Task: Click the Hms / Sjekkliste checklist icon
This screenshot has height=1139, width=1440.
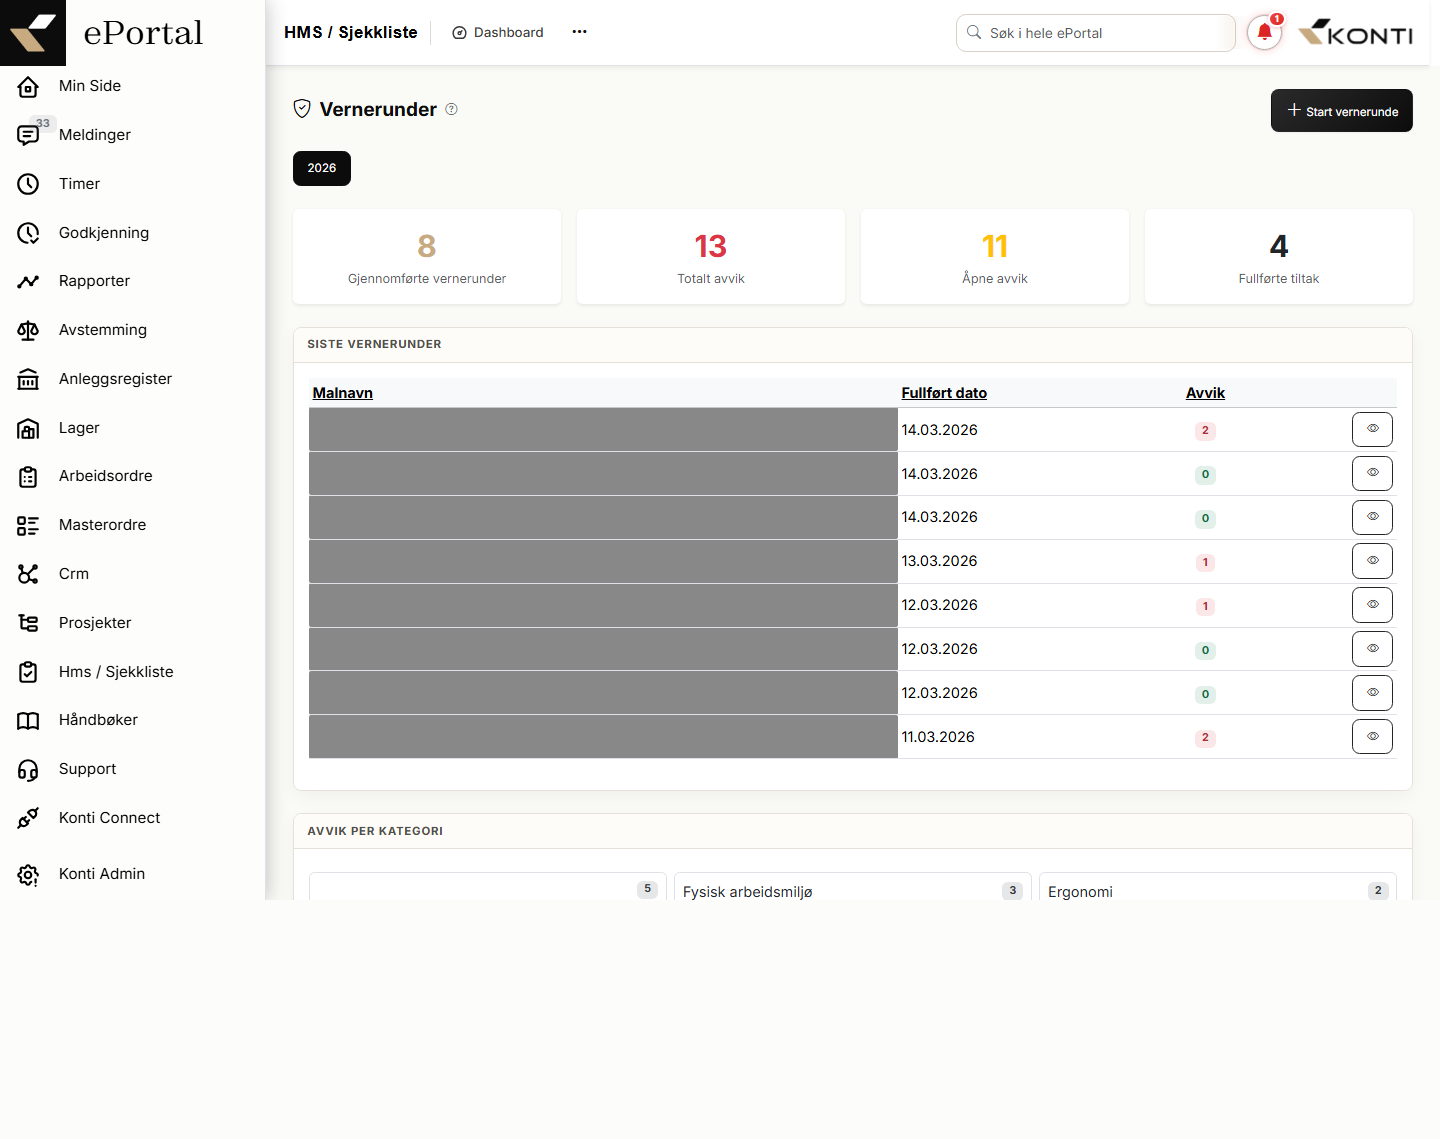Action: [x=28, y=672]
